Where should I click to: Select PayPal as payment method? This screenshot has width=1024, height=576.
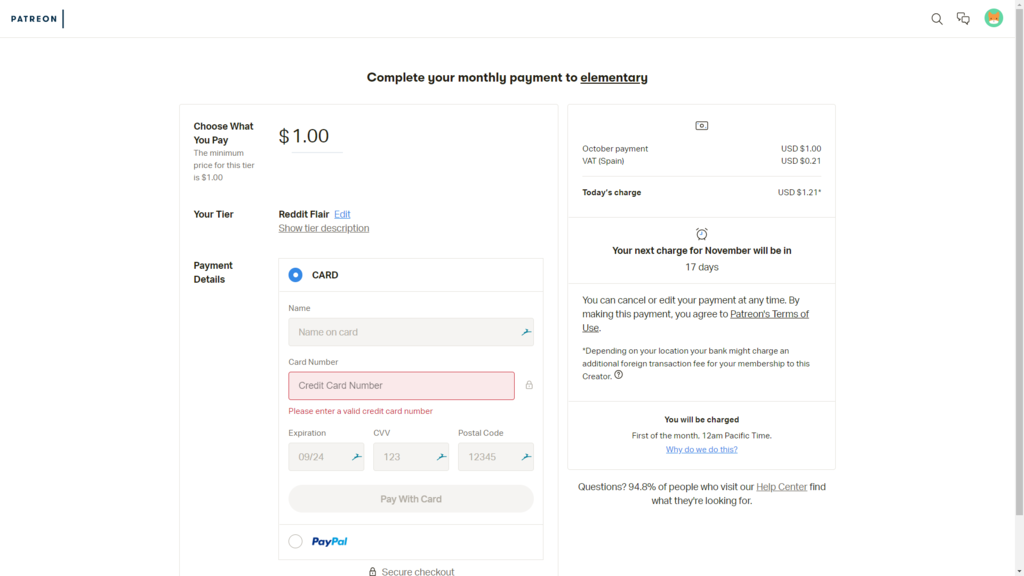[x=295, y=540]
